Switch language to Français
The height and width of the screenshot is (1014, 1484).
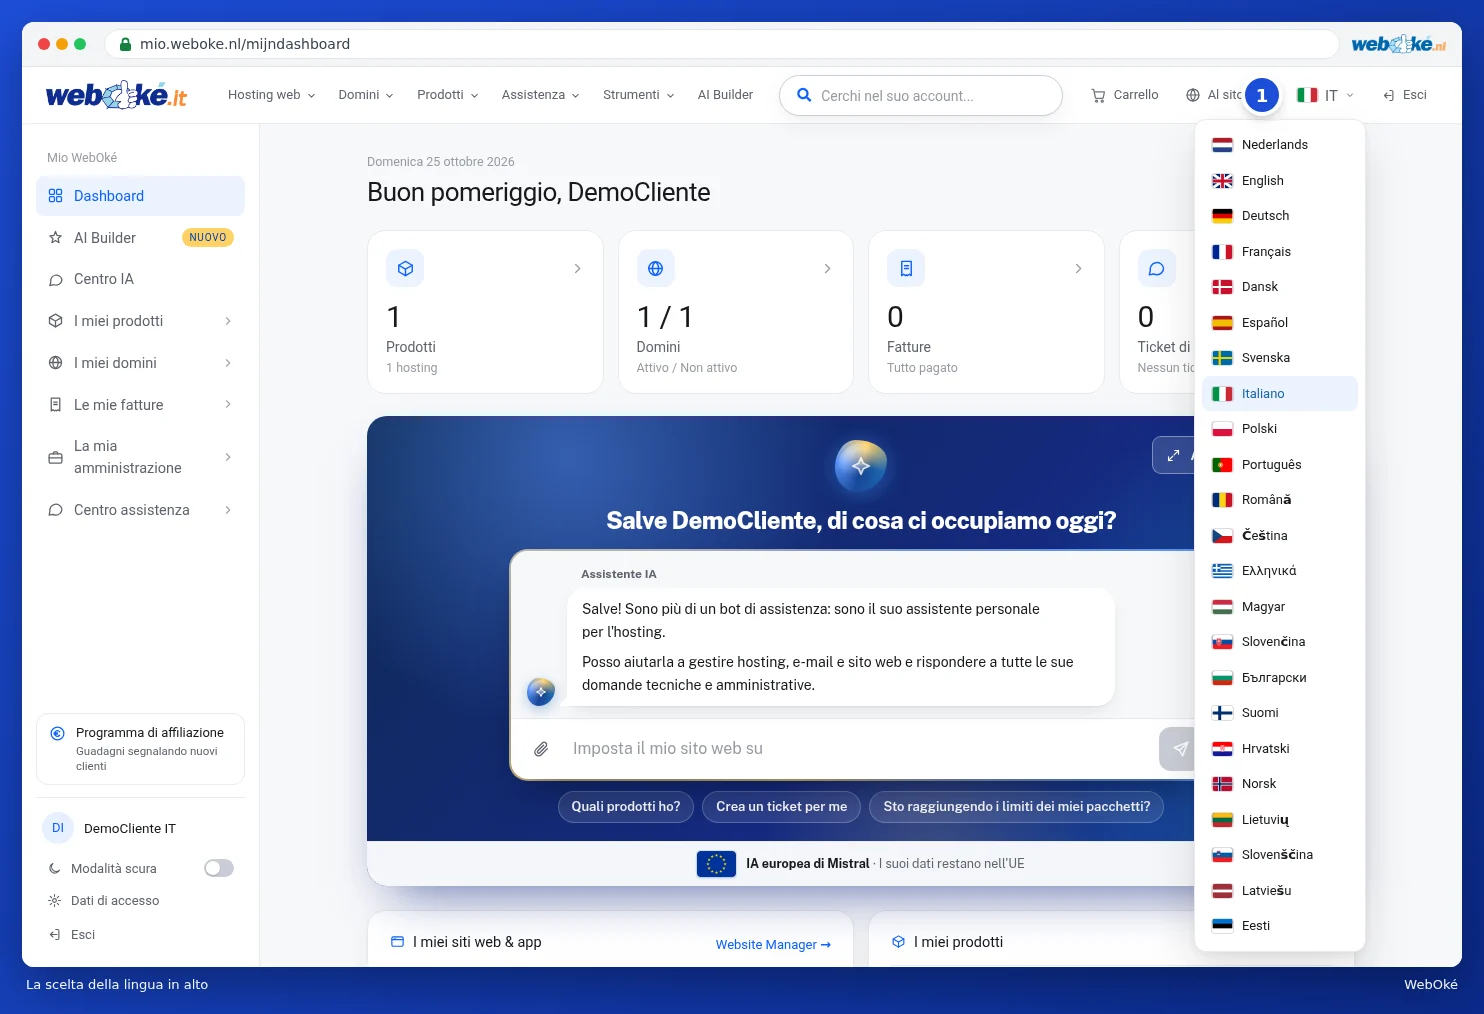pyautogui.click(x=1280, y=252)
